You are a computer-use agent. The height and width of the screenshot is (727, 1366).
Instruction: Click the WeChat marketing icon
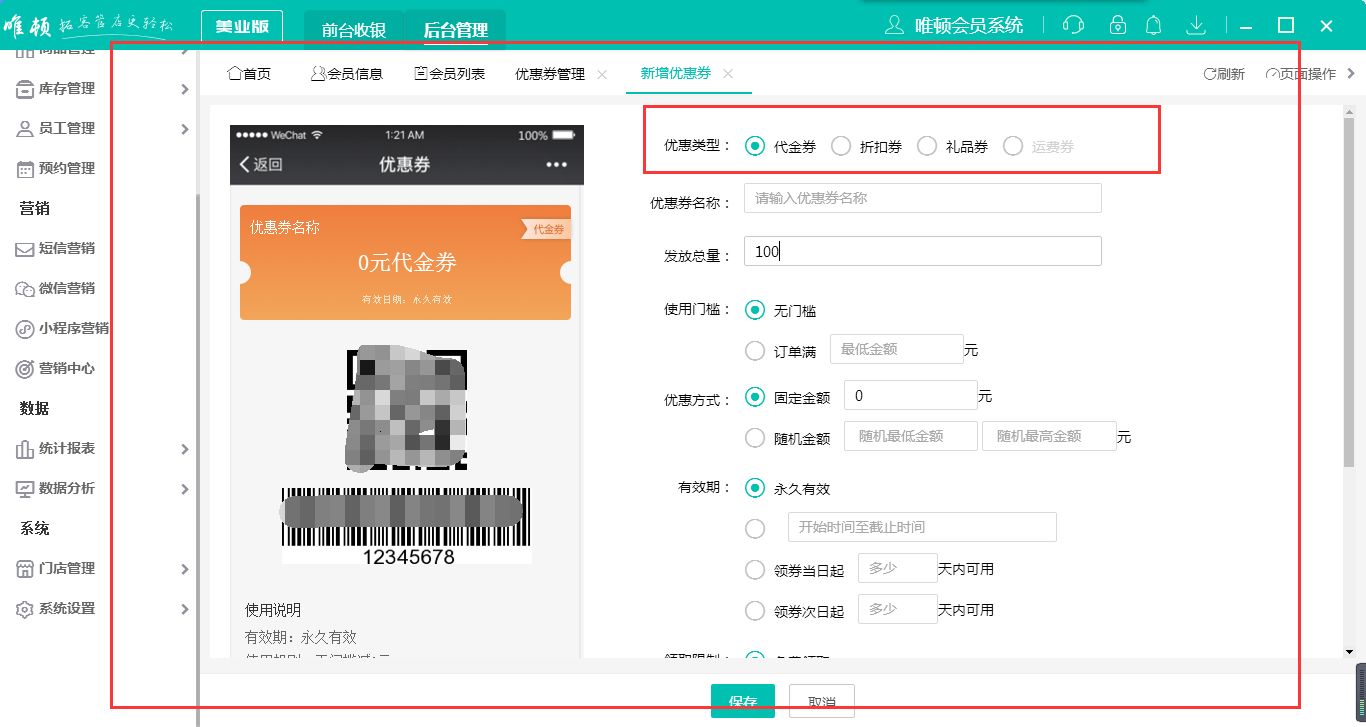[25, 289]
